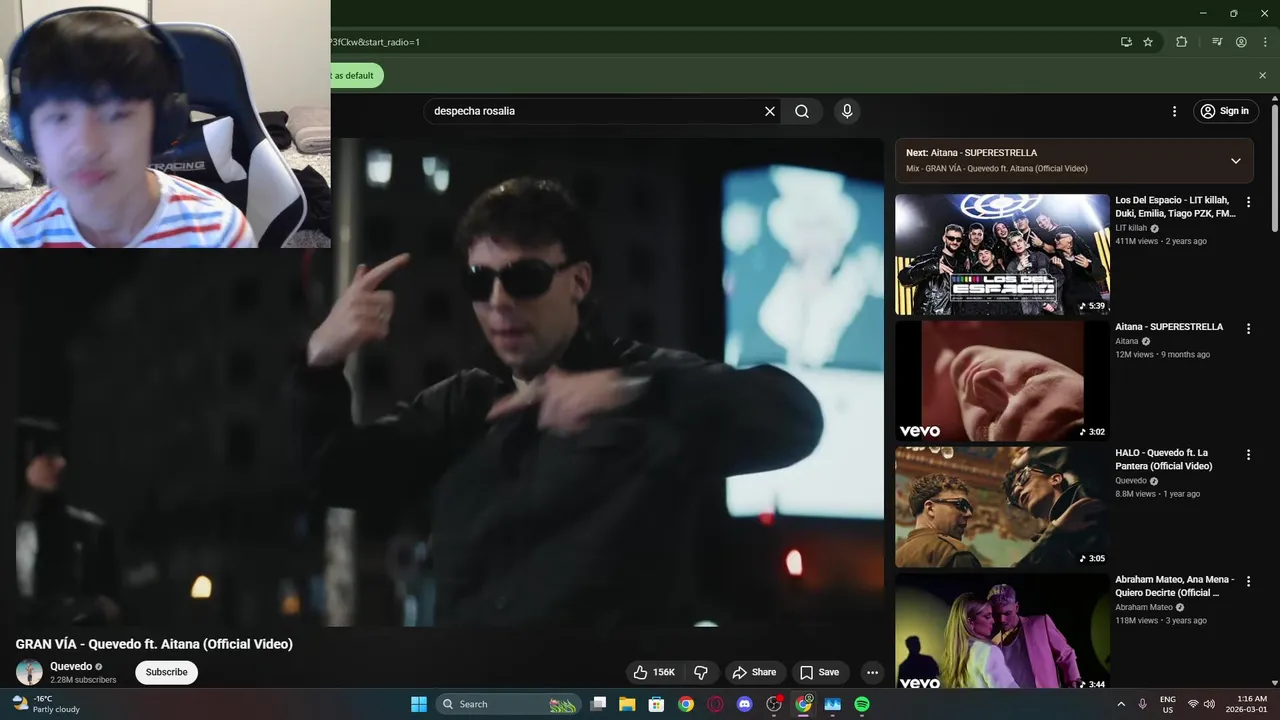1280x720 pixels.
Task: Click the Sign in button
Action: tap(1225, 111)
